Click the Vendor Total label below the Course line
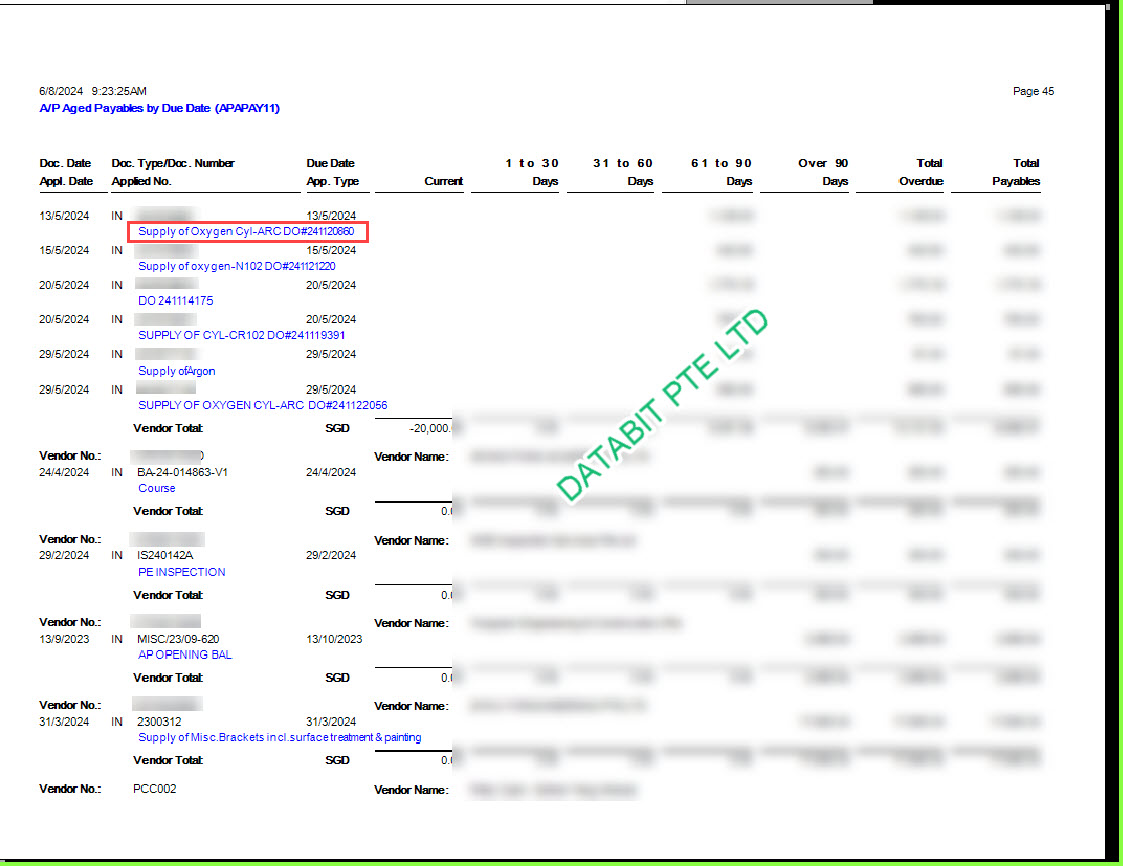Screen dimensions: 1123x866 tap(168, 511)
